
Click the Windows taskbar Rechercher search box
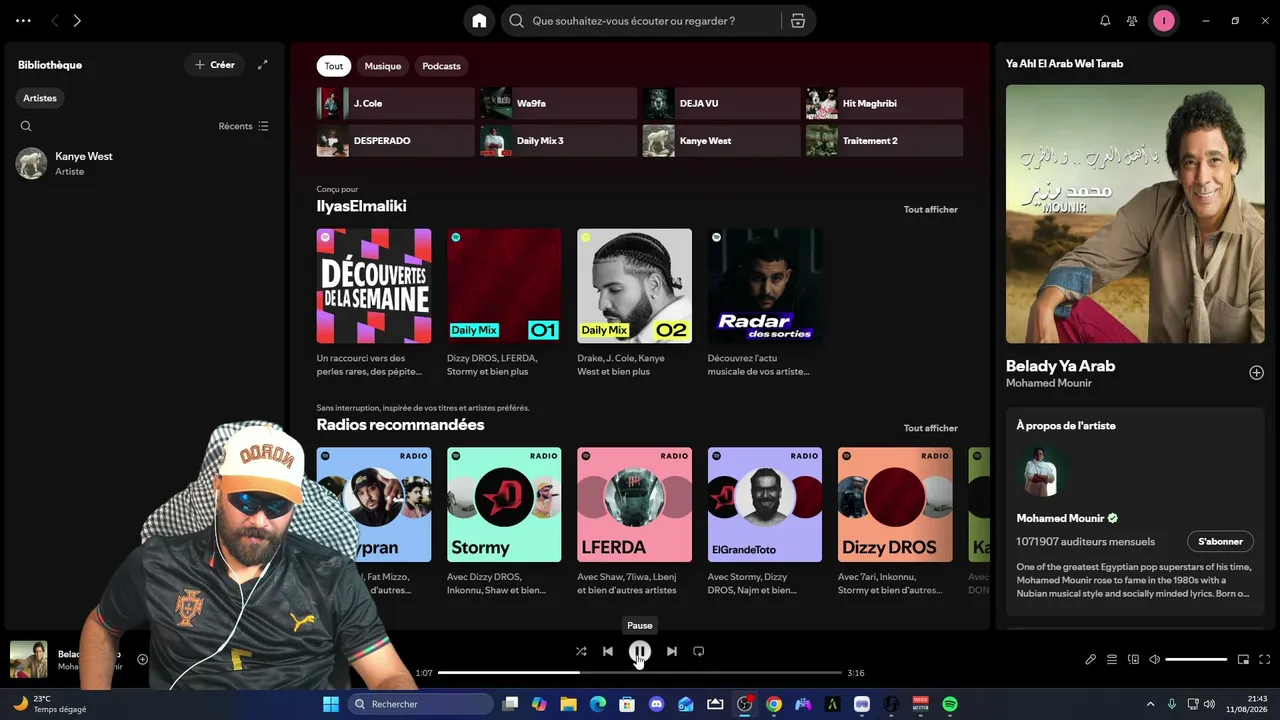[x=420, y=704]
